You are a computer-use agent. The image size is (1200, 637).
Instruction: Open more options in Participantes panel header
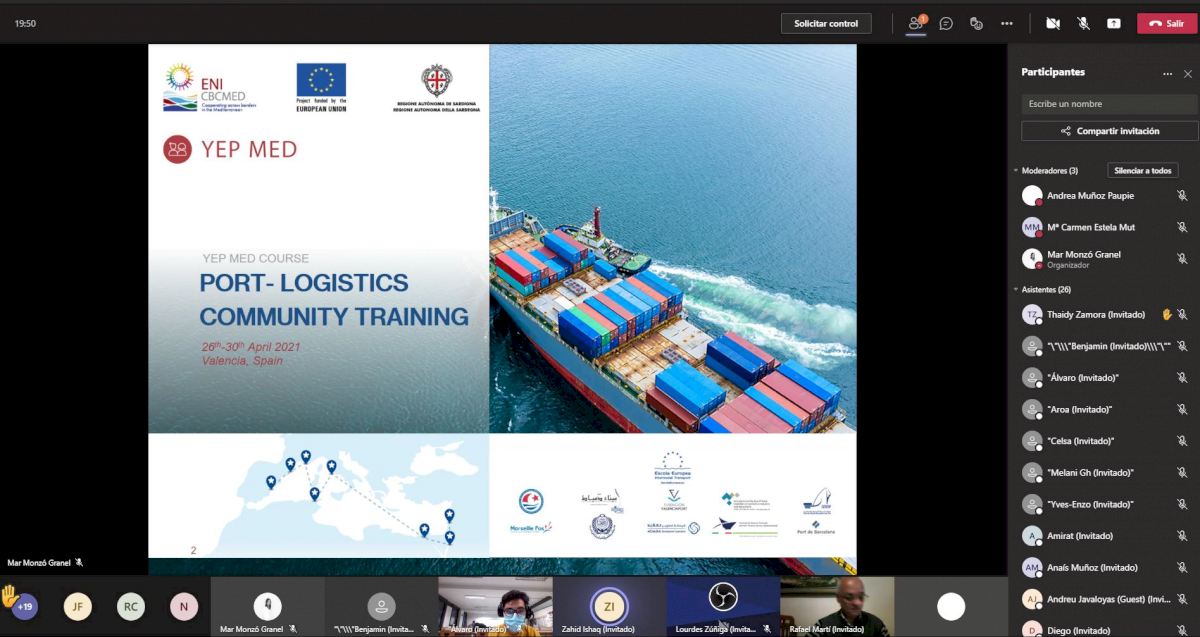pyautogui.click(x=1167, y=73)
